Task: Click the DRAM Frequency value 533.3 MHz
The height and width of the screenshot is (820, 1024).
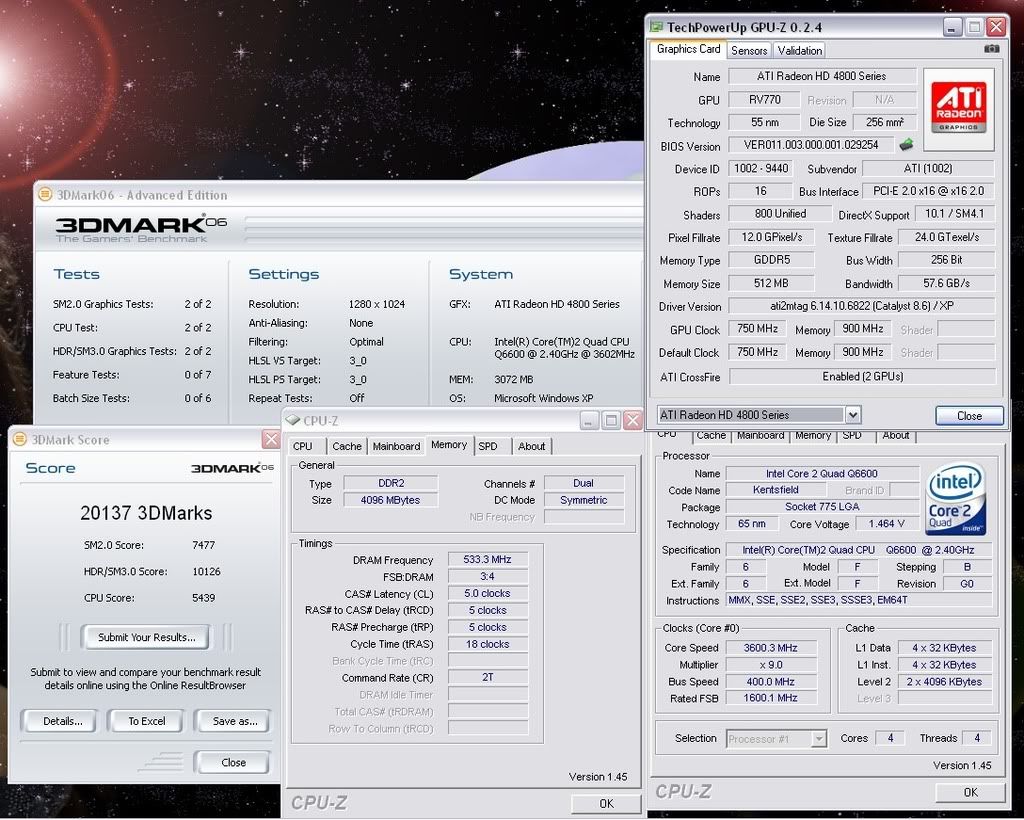Action: coord(487,560)
